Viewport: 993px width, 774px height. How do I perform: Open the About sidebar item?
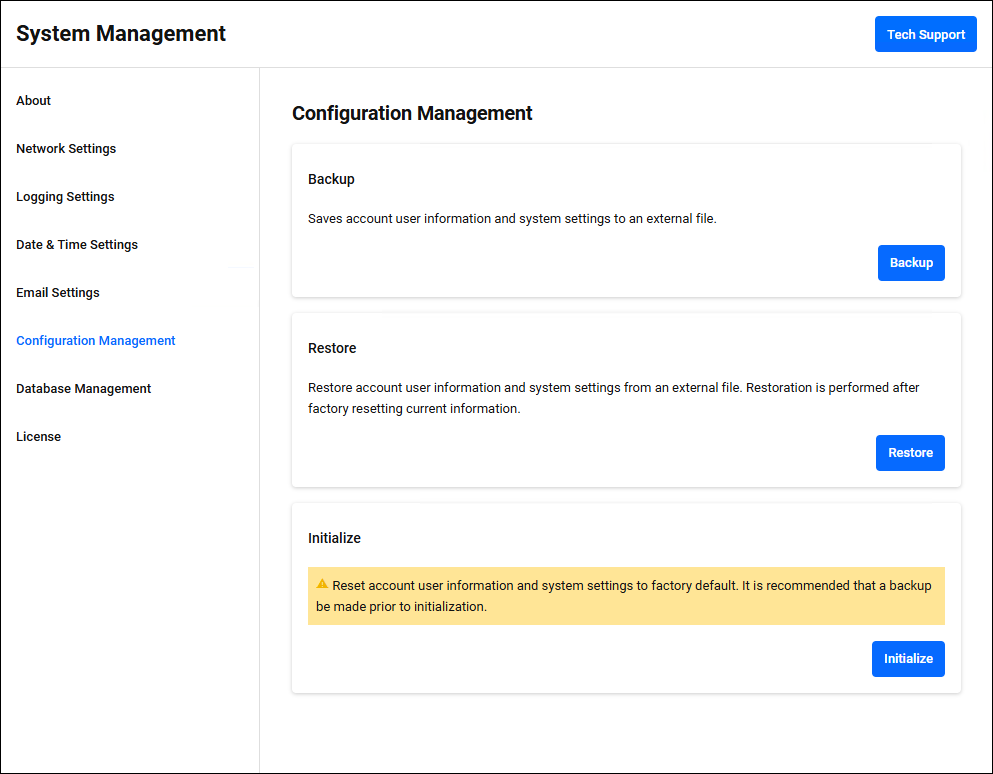point(34,101)
